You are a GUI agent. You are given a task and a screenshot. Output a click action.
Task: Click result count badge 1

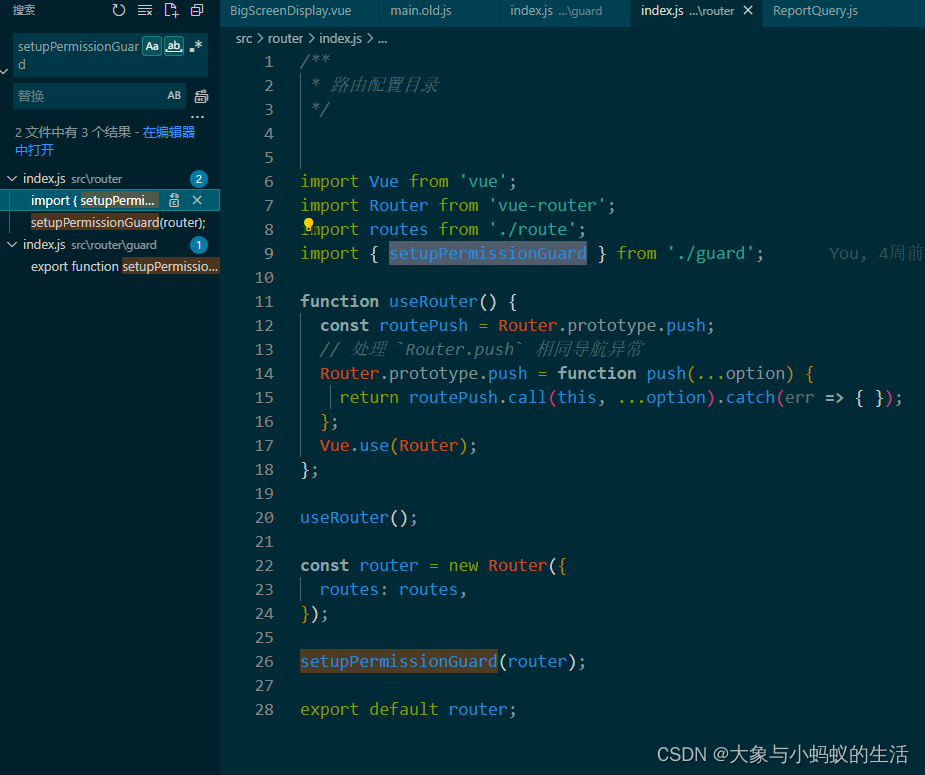click(x=199, y=245)
